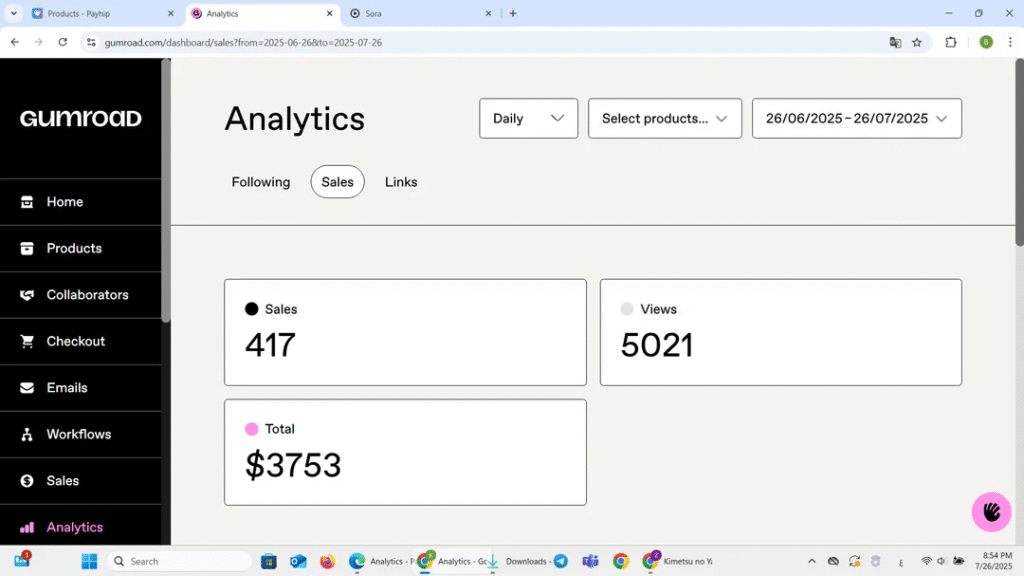Open the Emails section
Viewport: 1024px width, 576px height.
tap(66, 388)
